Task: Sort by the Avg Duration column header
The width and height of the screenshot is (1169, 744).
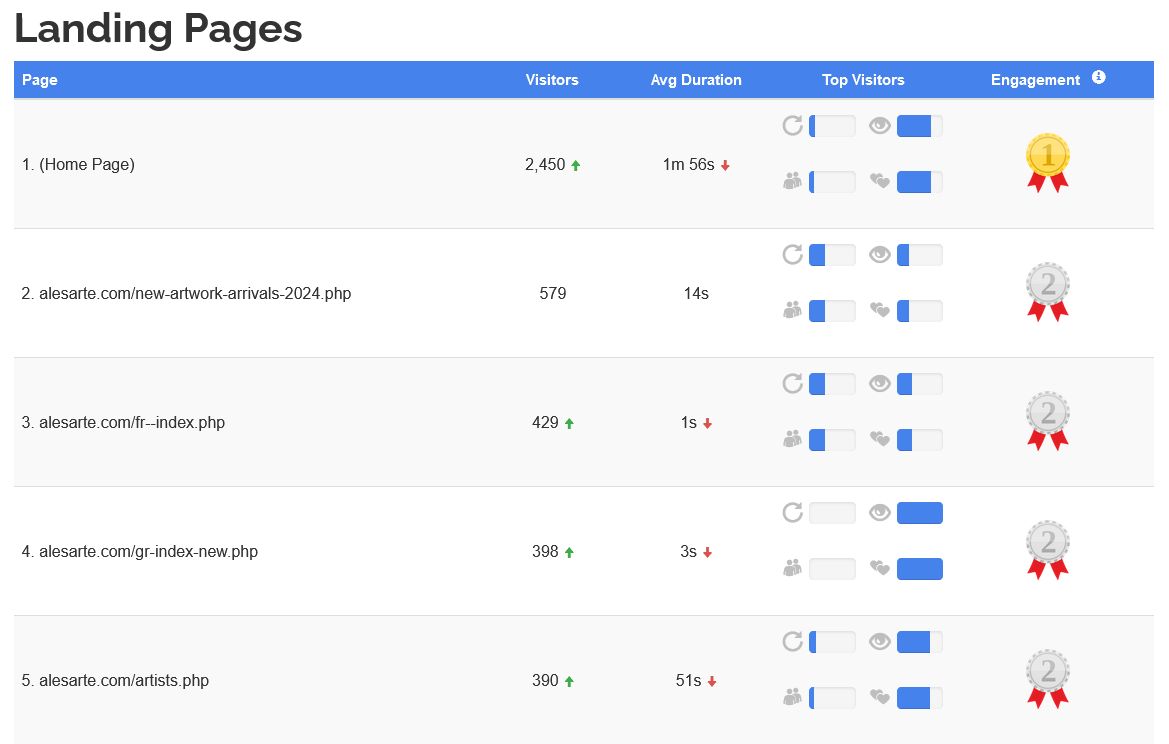Action: (x=696, y=80)
